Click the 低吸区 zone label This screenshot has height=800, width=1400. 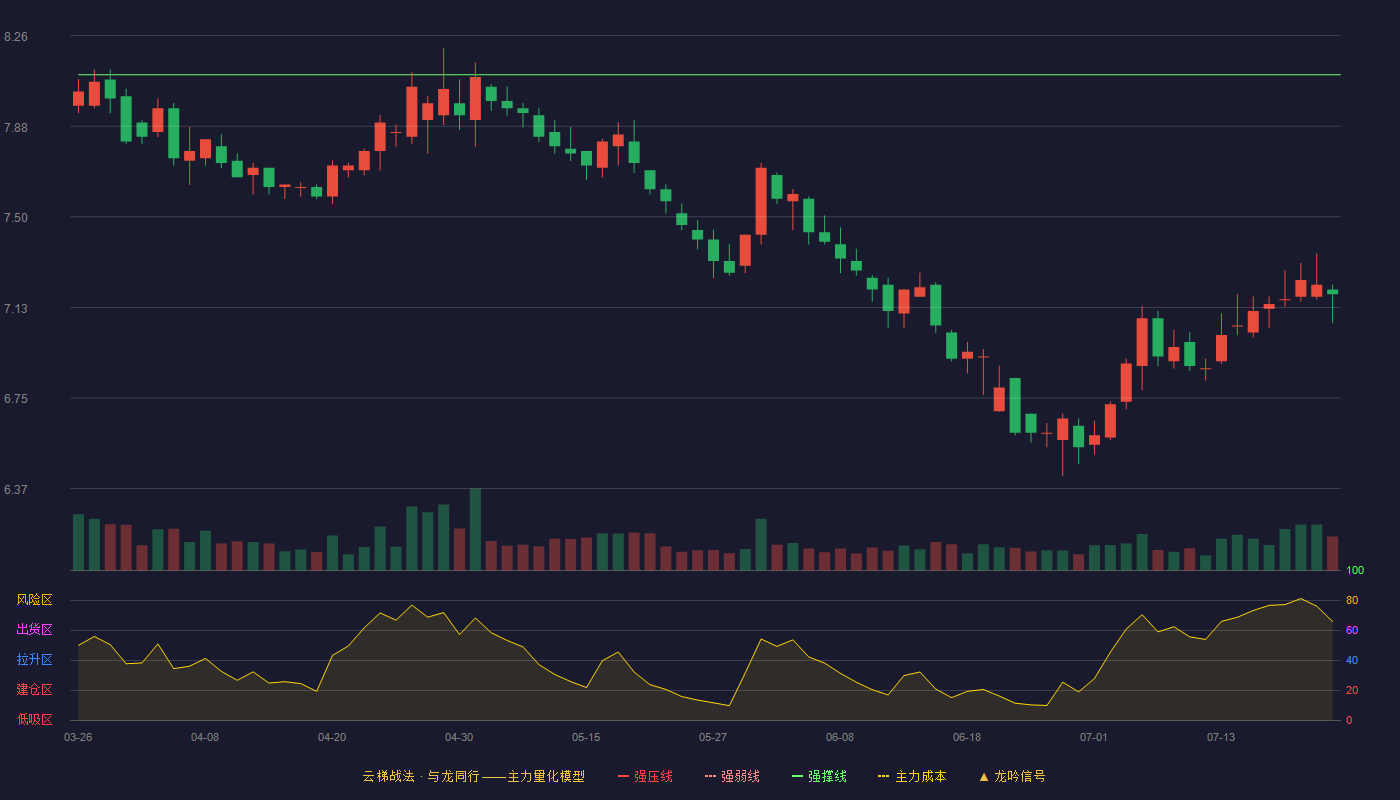[x=34, y=720]
